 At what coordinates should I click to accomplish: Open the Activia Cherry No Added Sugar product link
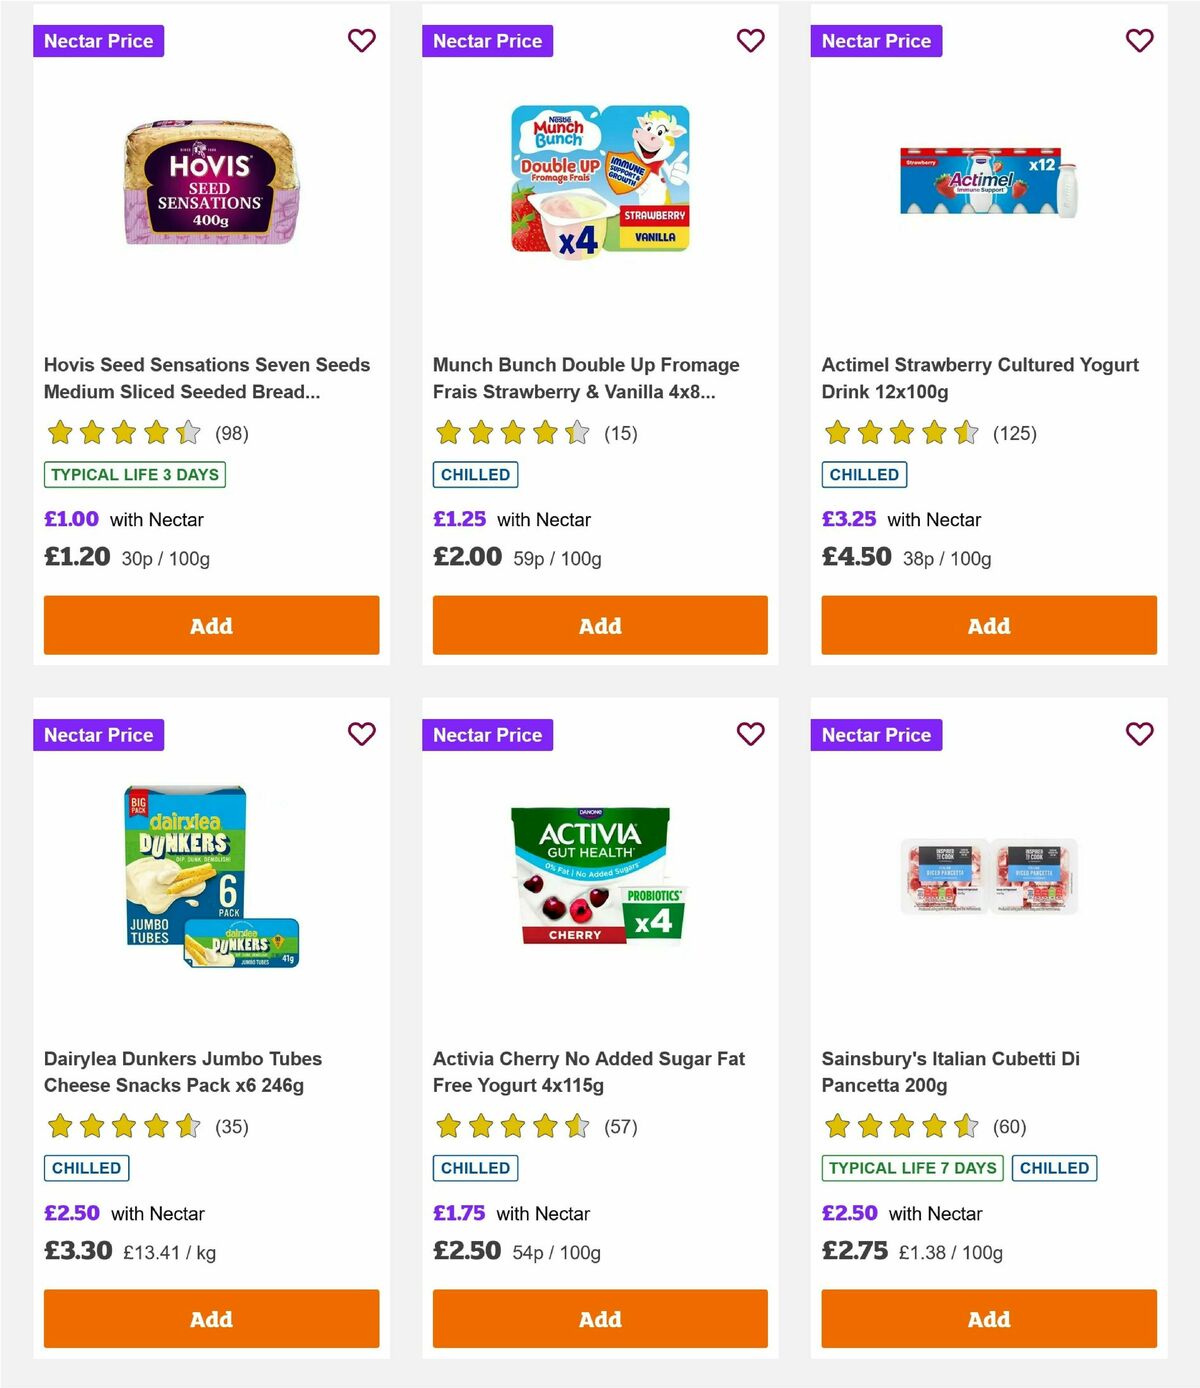click(x=588, y=1071)
